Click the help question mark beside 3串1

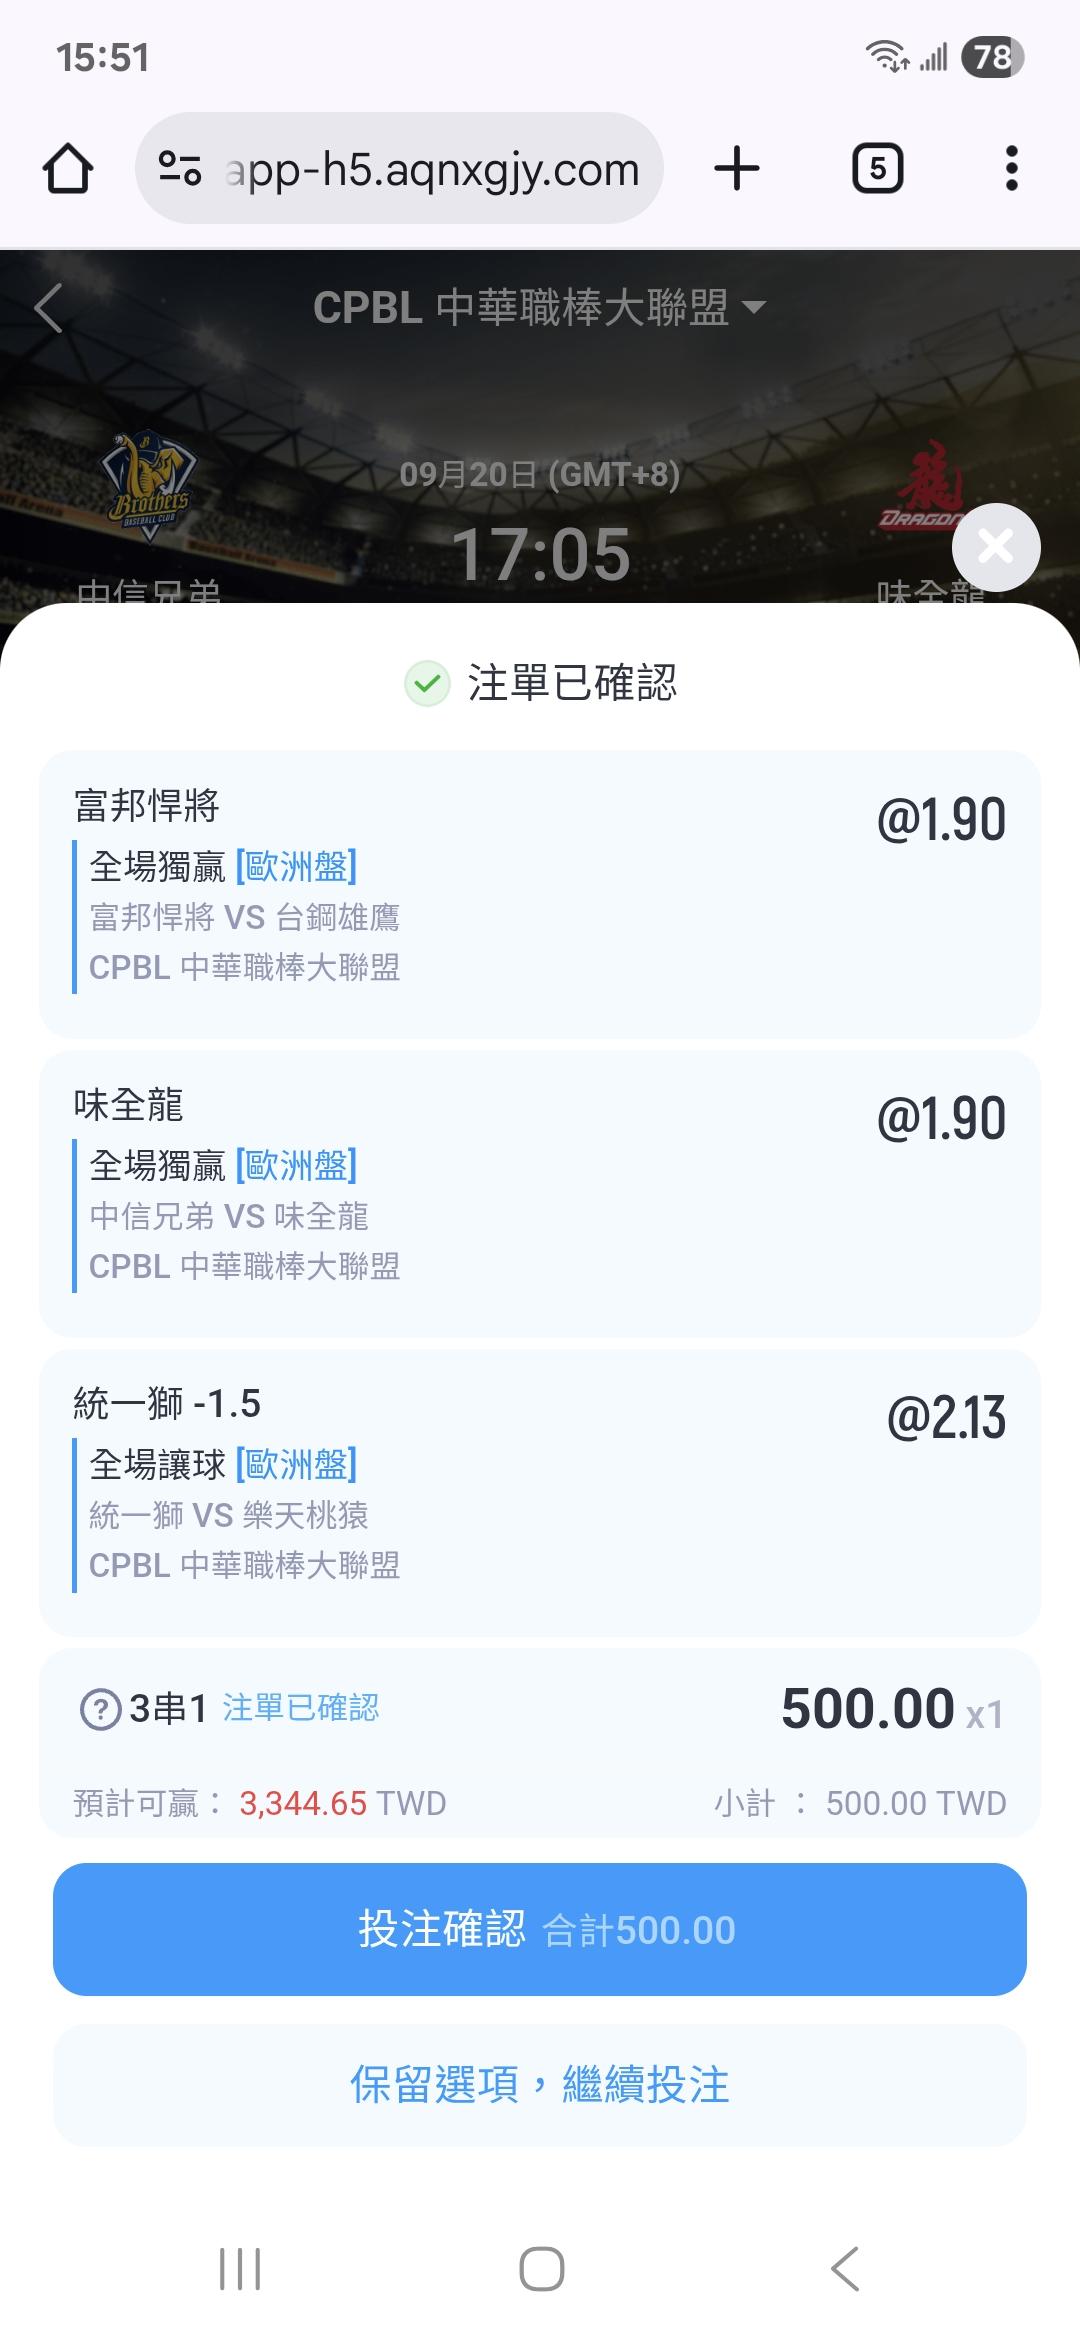pos(100,1709)
